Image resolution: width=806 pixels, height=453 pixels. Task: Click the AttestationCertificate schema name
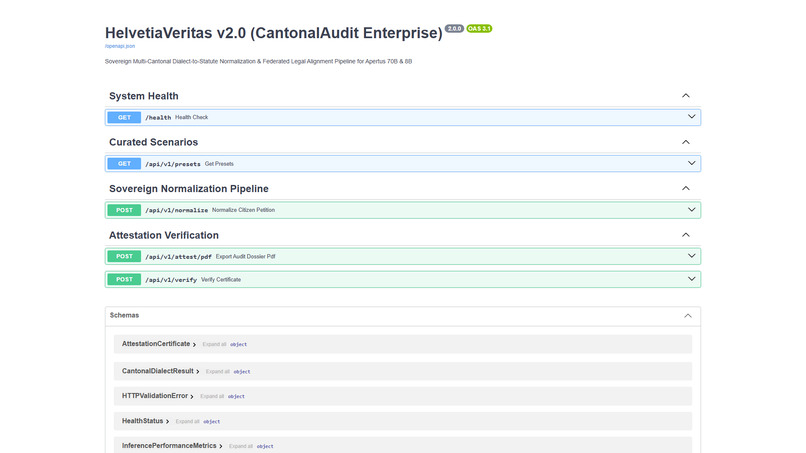(156, 344)
